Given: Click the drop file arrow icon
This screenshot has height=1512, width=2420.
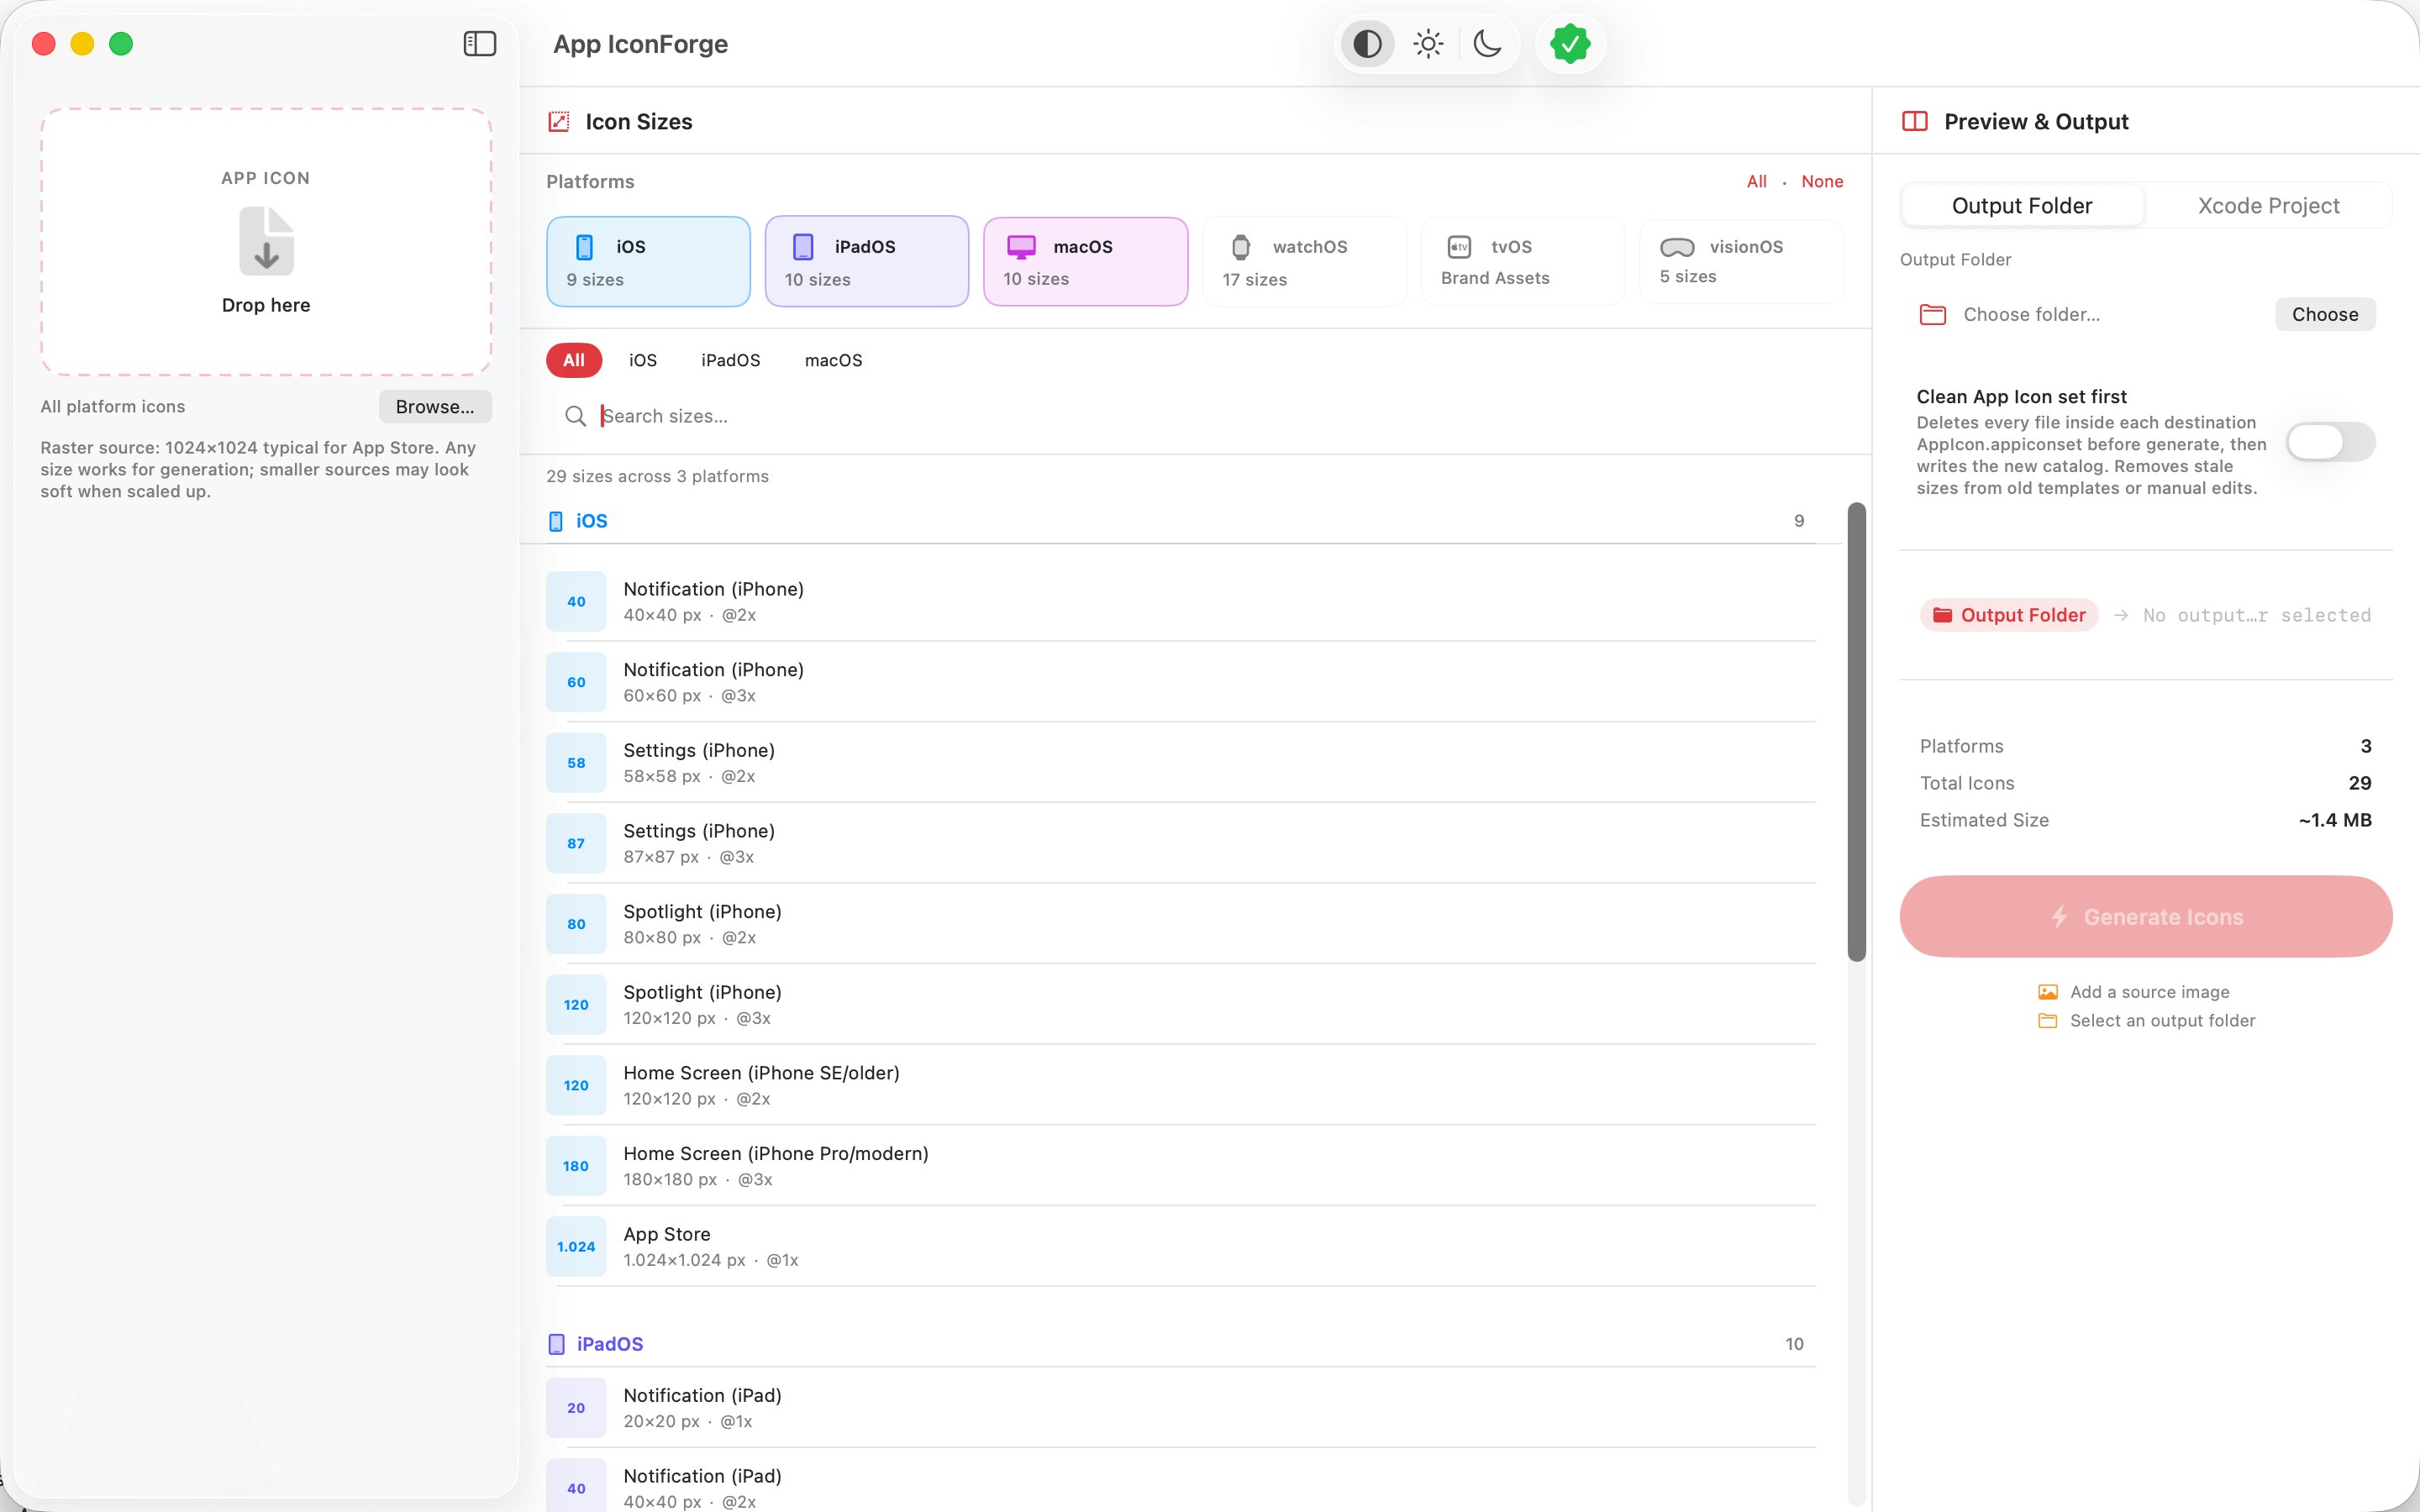Looking at the screenshot, I should pos(266,241).
